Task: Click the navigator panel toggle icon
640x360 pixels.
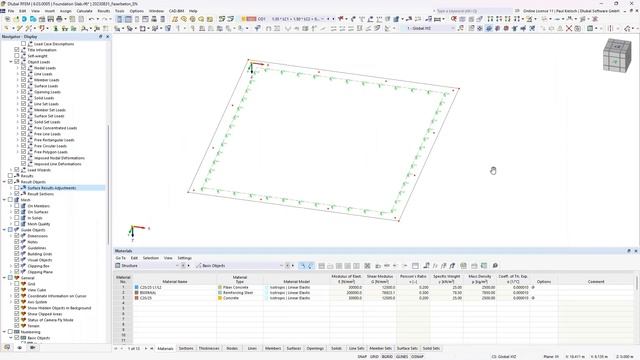Action: 119,19
